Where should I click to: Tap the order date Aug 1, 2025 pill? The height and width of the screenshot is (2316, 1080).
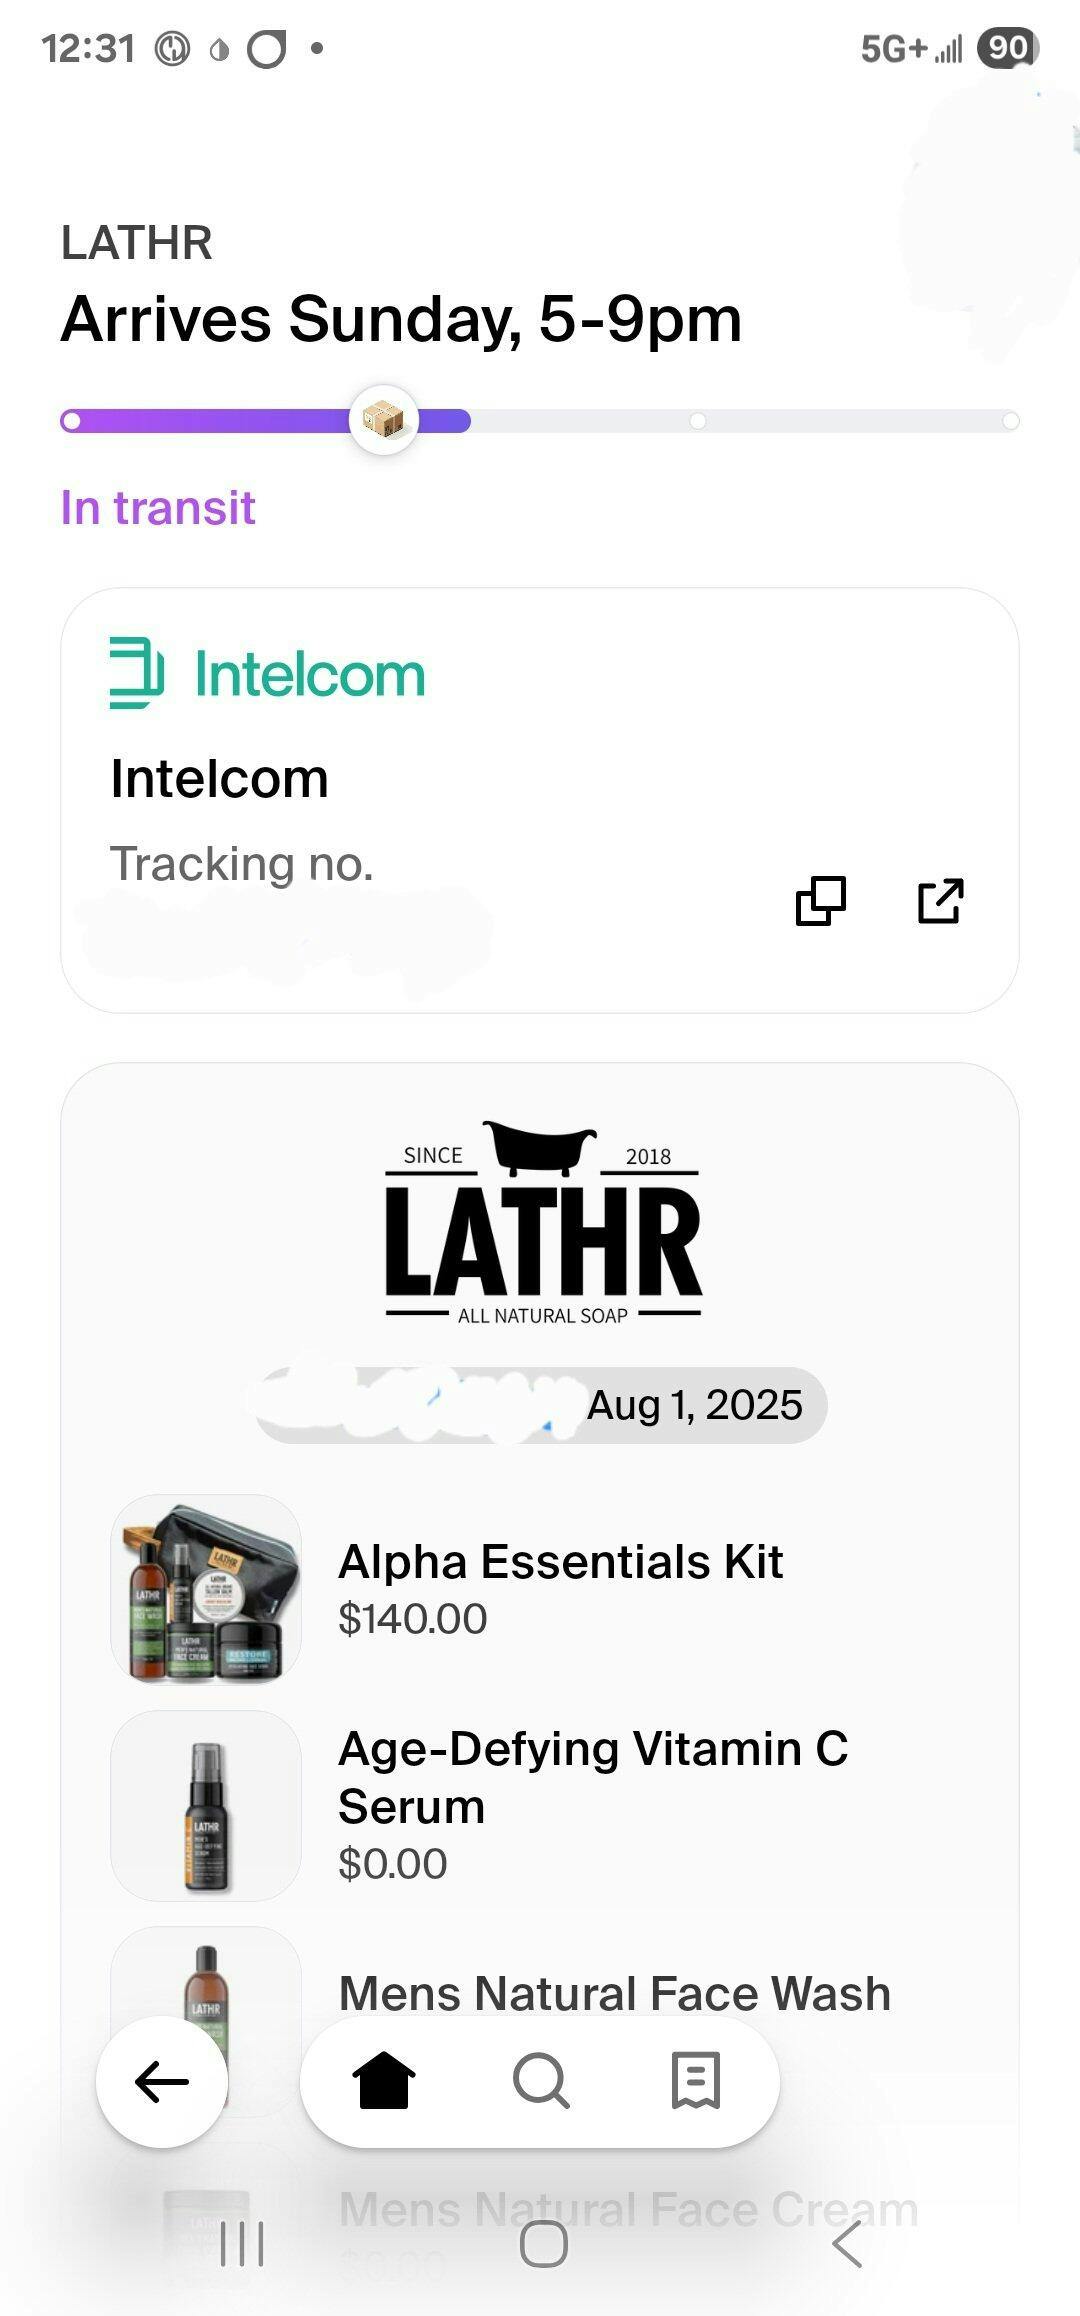(541, 1405)
